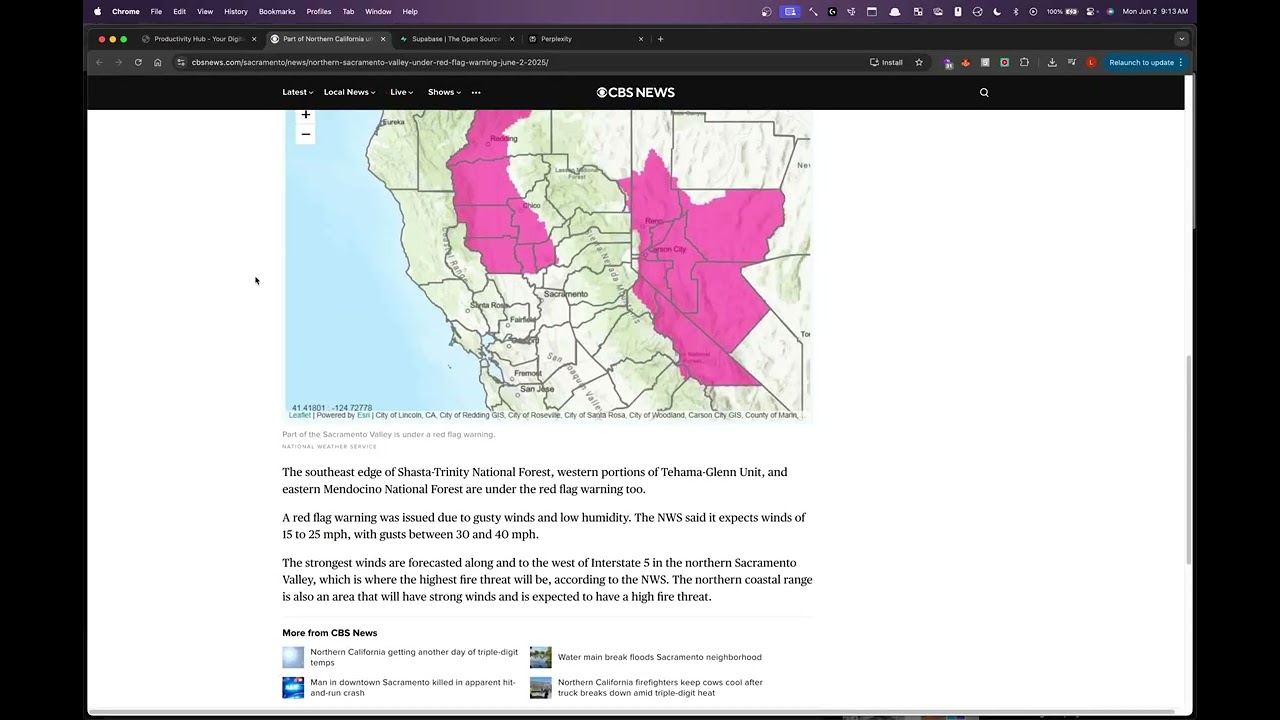Viewport: 1280px width, 720px height.
Task: Click the green recorder extension icon
Action: click(x=1005, y=62)
